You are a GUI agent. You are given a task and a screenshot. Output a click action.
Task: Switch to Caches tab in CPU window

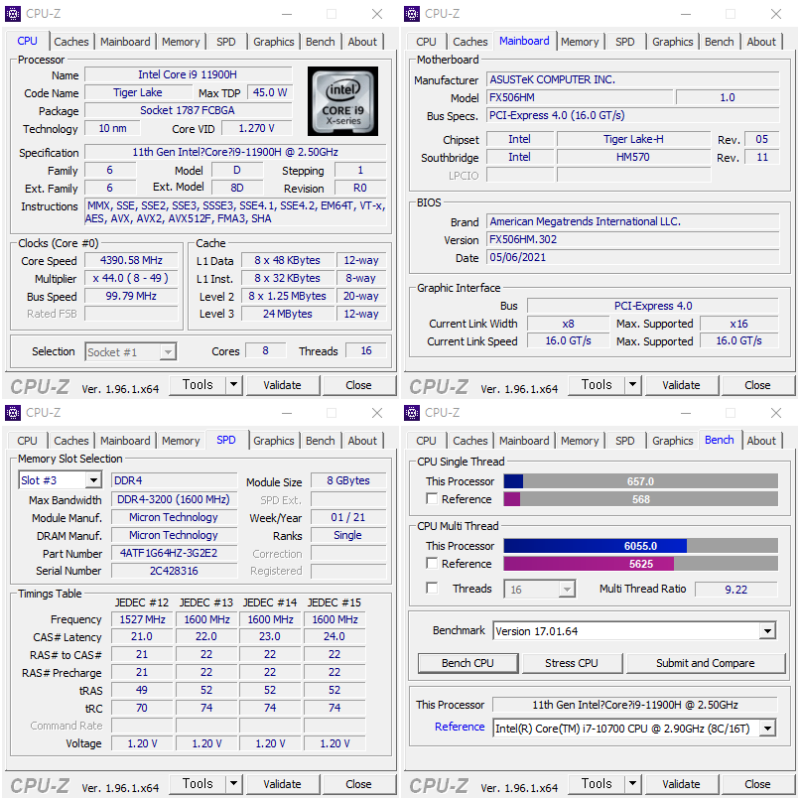(71, 42)
